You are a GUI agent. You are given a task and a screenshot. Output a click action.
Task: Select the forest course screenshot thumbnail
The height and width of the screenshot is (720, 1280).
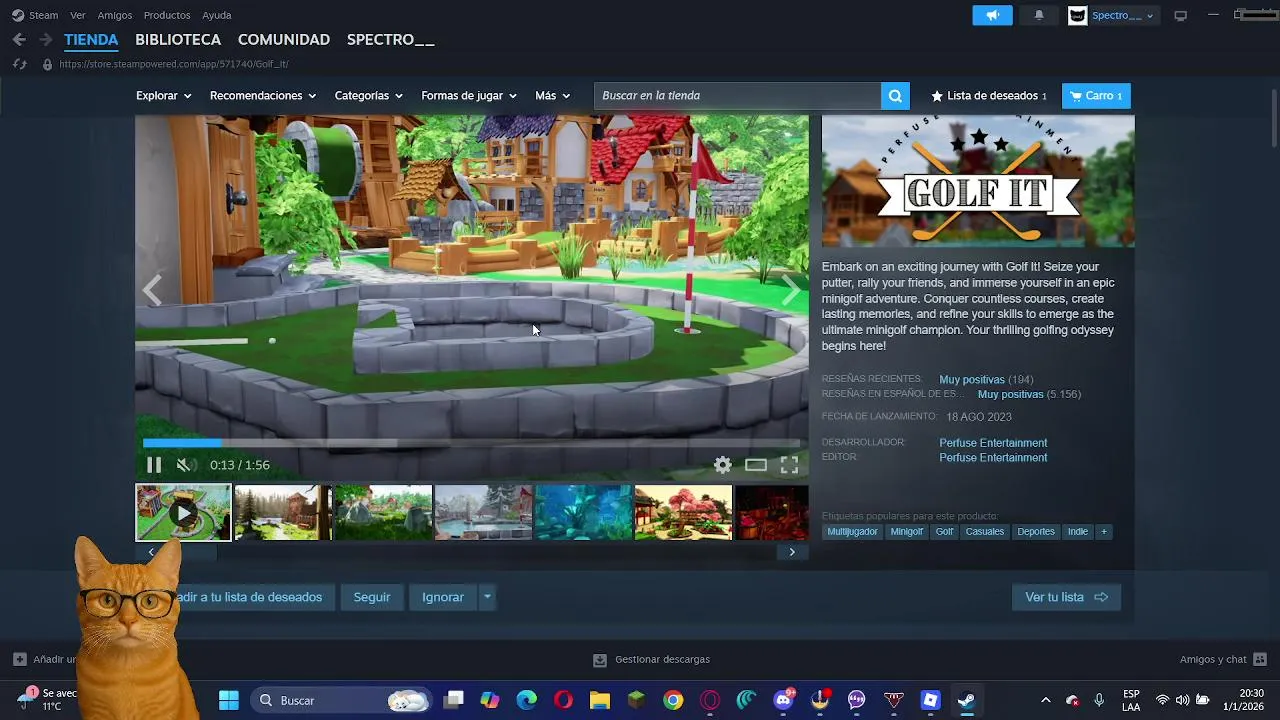click(x=282, y=513)
